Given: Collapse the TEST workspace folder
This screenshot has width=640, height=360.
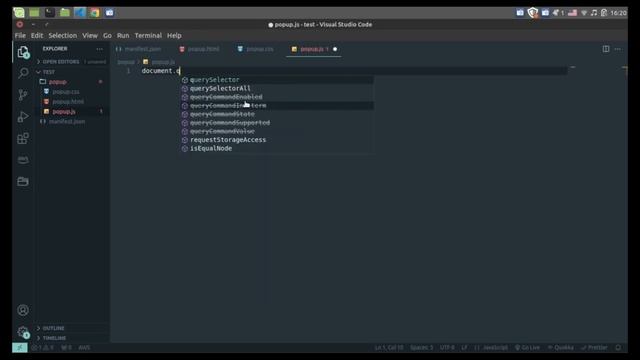Looking at the screenshot, I should [49, 72].
